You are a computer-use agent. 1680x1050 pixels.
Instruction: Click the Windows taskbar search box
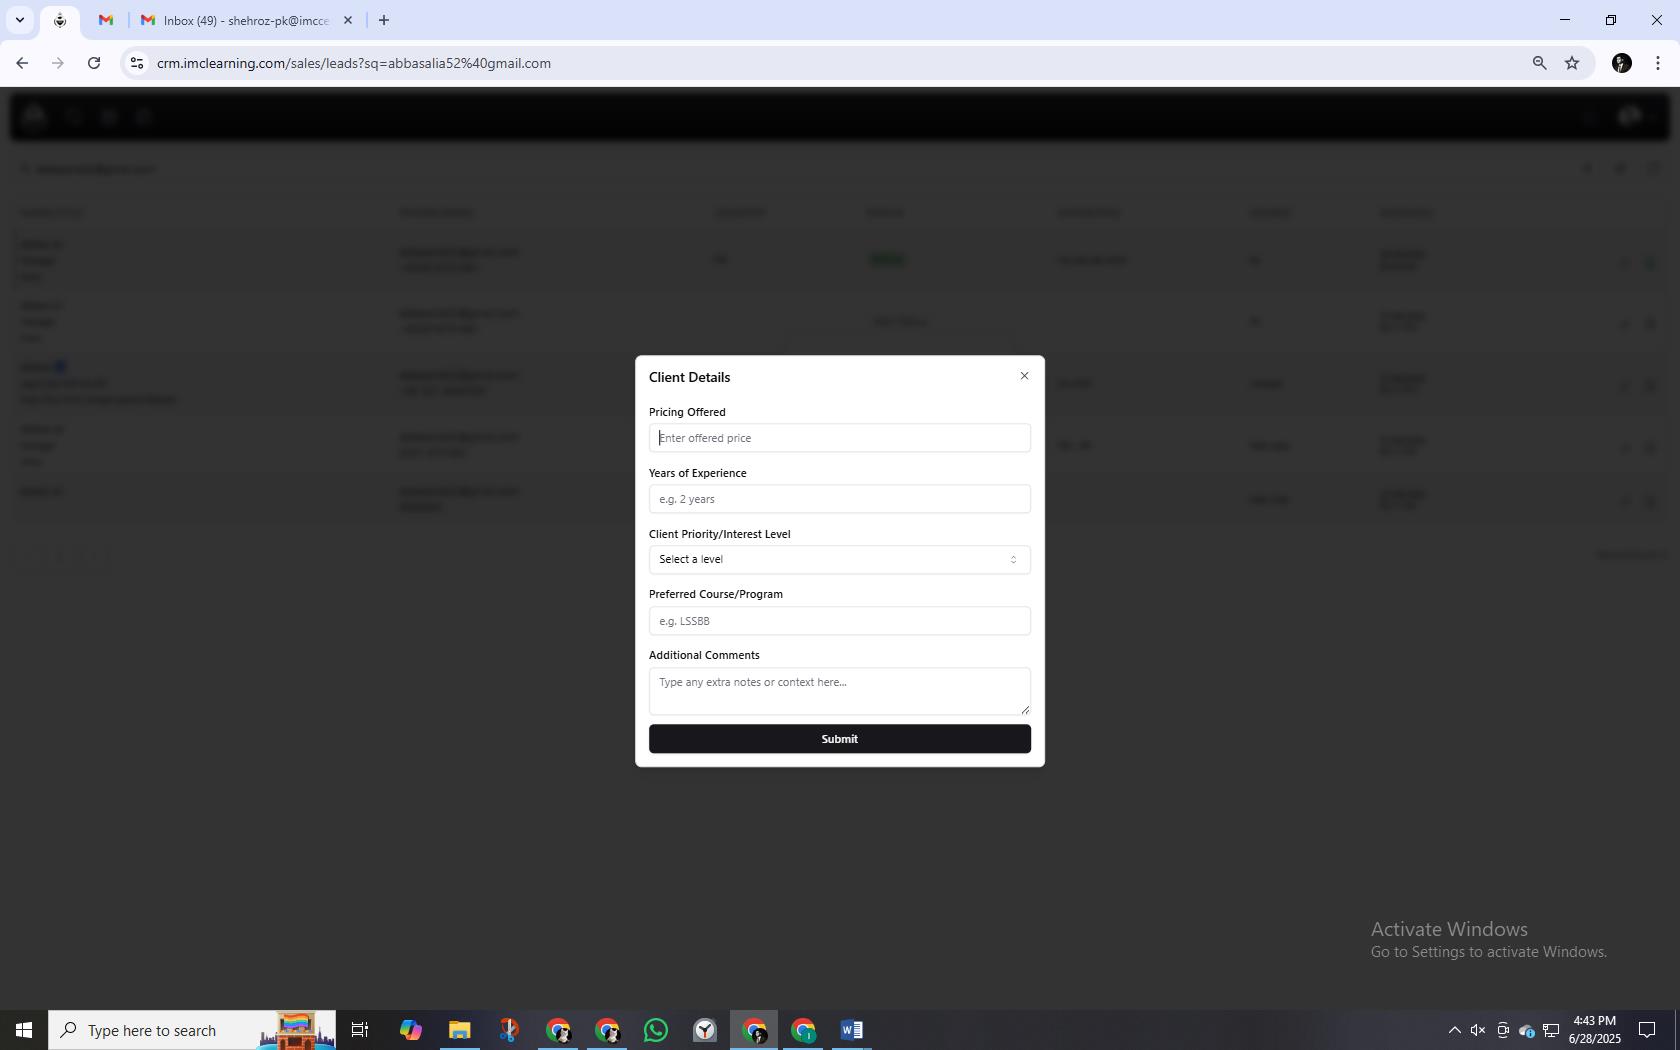(192, 1030)
